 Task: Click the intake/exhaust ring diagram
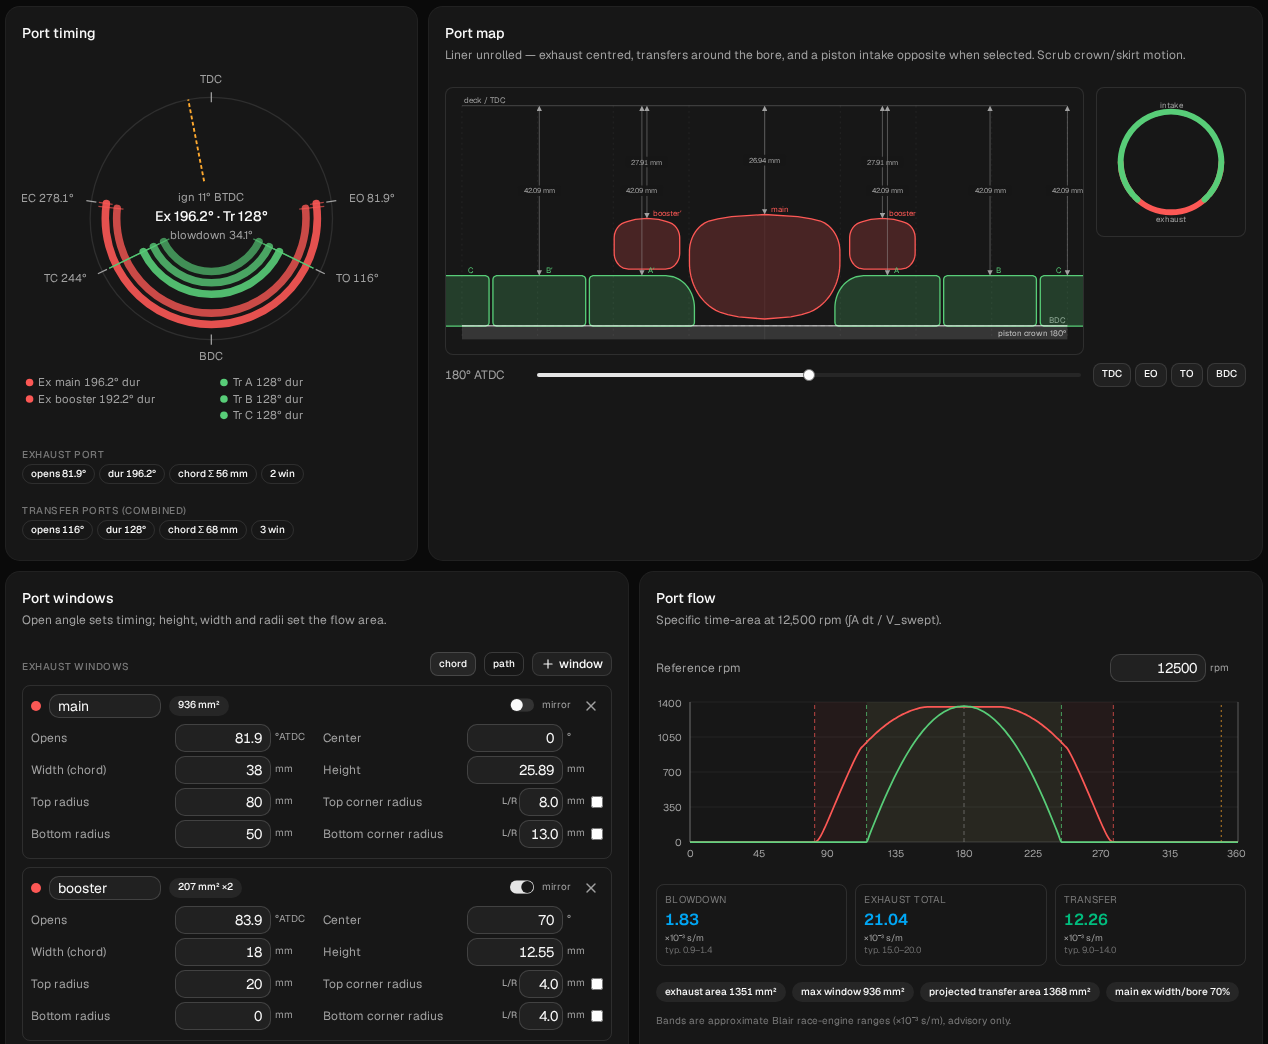click(x=1171, y=161)
